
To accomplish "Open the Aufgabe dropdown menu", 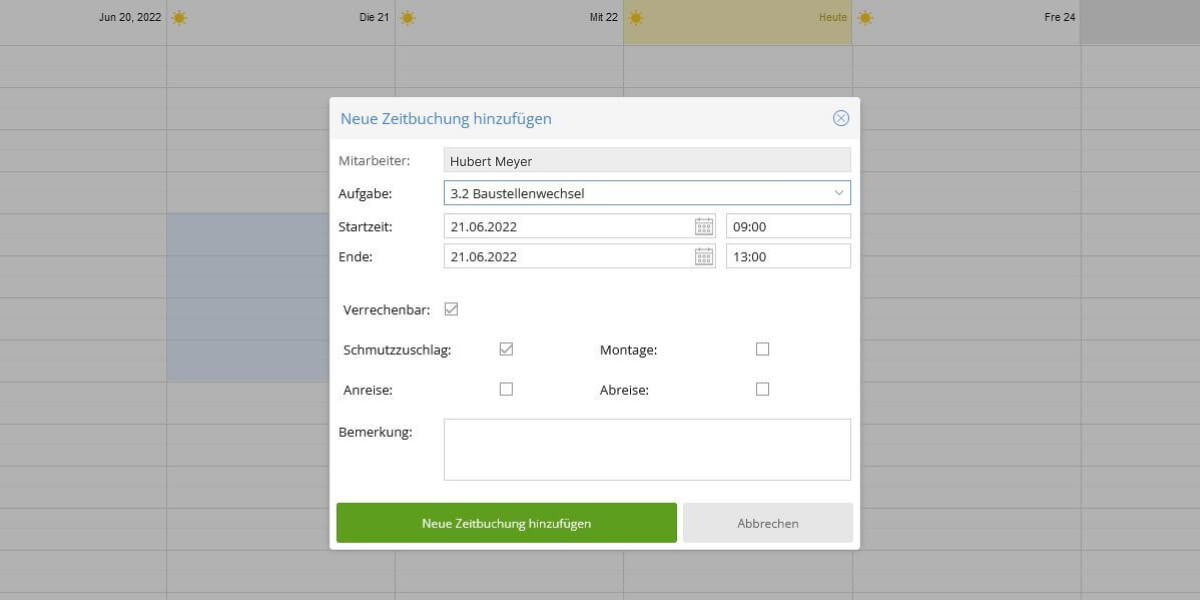I will tap(839, 192).
